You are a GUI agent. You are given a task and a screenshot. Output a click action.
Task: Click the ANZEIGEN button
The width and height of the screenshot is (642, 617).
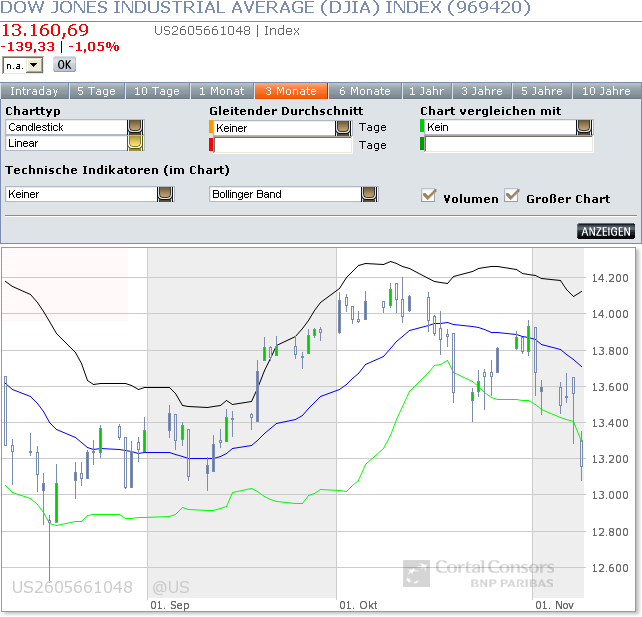click(x=606, y=231)
